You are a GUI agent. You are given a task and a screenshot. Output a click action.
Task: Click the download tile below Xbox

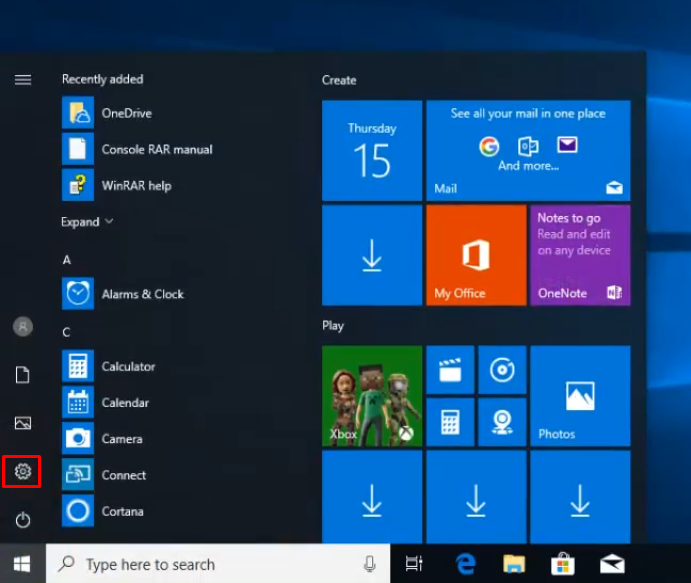pos(372,497)
